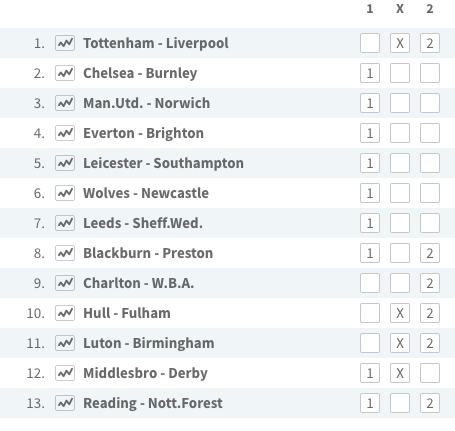
Task: Click the chart icon beside Reading - Nott.Forest
Action: click(x=65, y=403)
